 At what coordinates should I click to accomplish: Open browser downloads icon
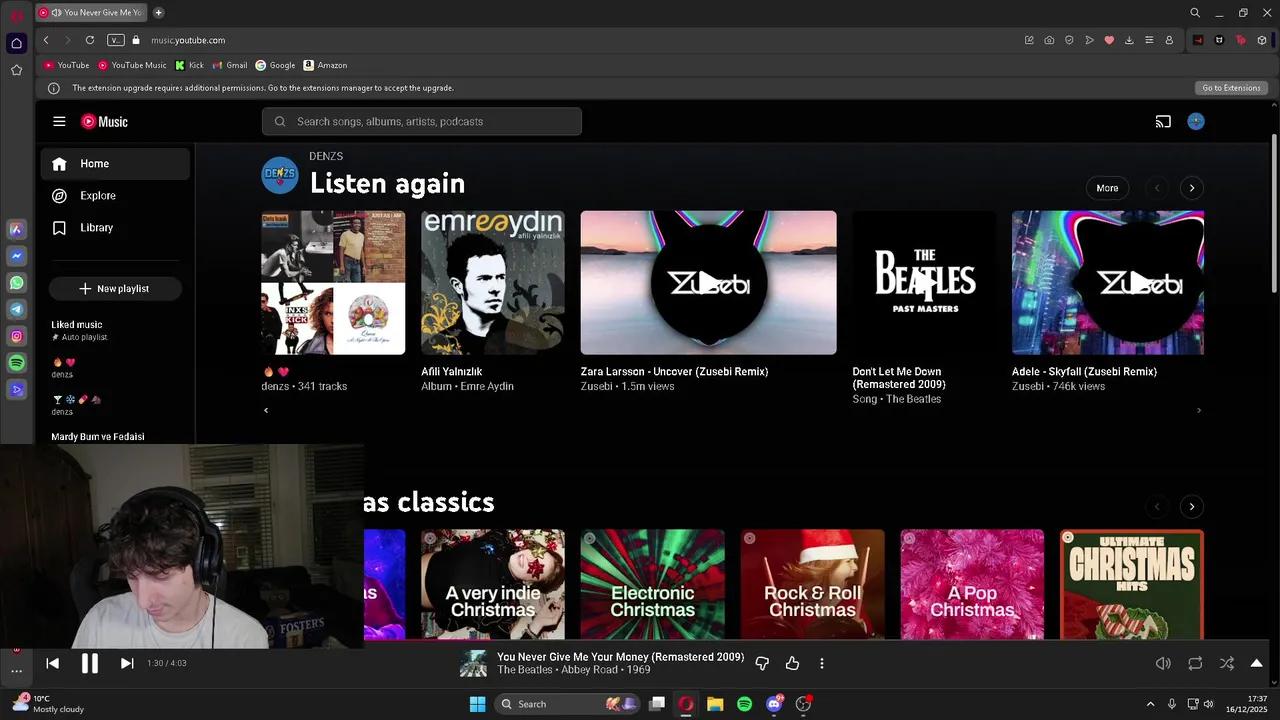point(1129,40)
